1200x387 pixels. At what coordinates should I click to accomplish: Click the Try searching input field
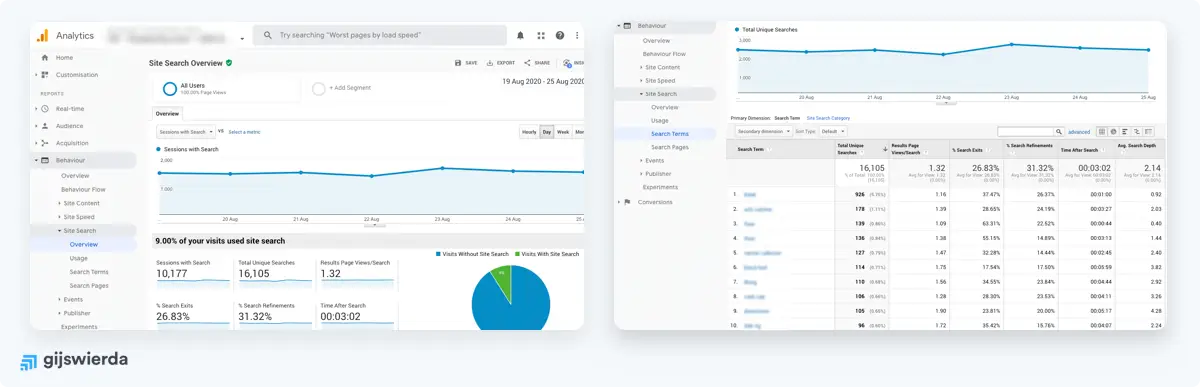point(380,35)
